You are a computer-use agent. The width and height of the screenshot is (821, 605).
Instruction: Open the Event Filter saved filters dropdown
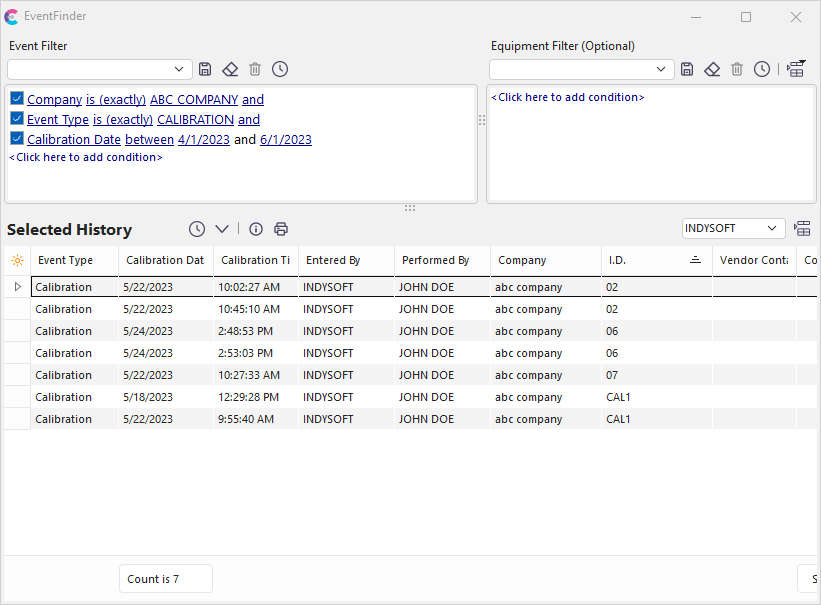180,69
